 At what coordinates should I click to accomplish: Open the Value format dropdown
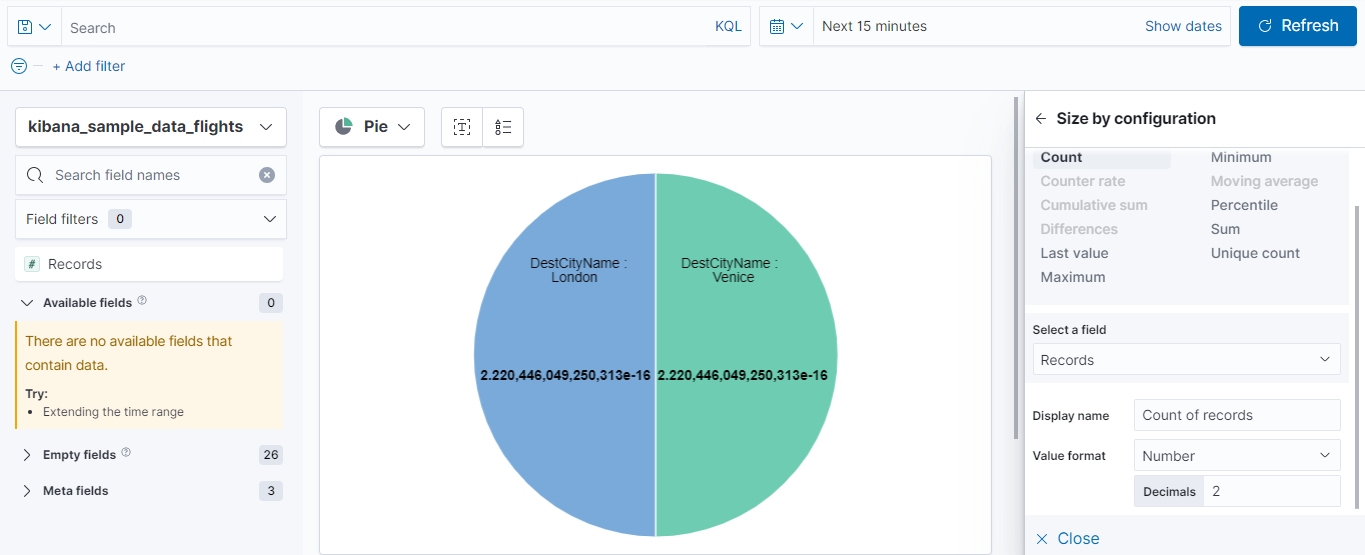point(1237,455)
